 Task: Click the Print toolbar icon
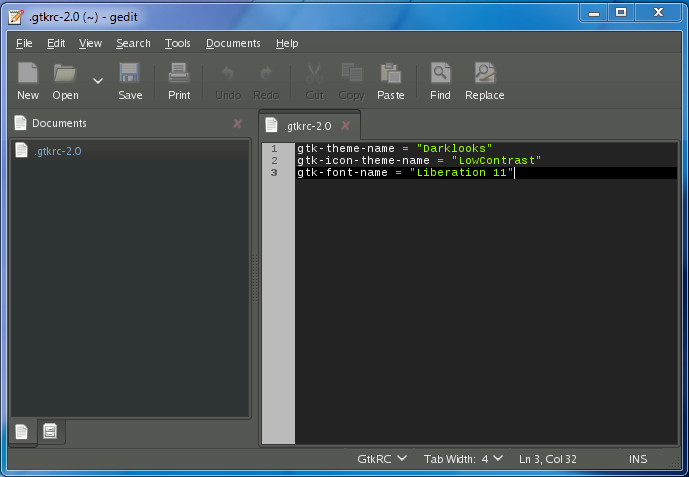(179, 74)
